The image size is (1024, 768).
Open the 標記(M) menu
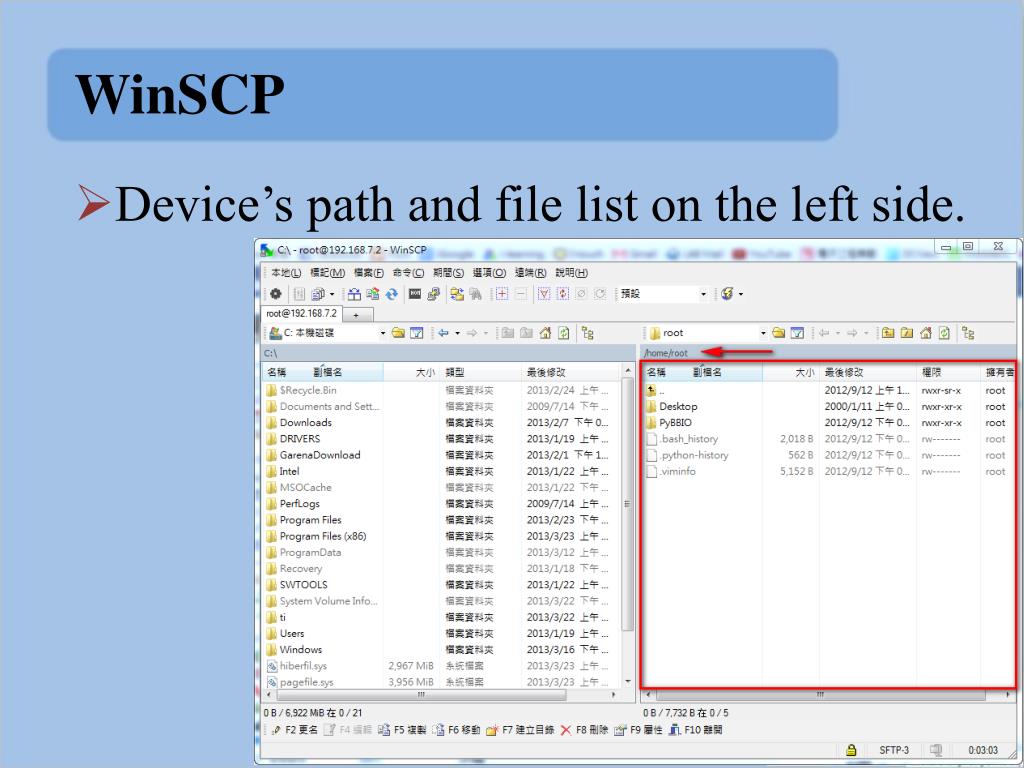(x=327, y=273)
